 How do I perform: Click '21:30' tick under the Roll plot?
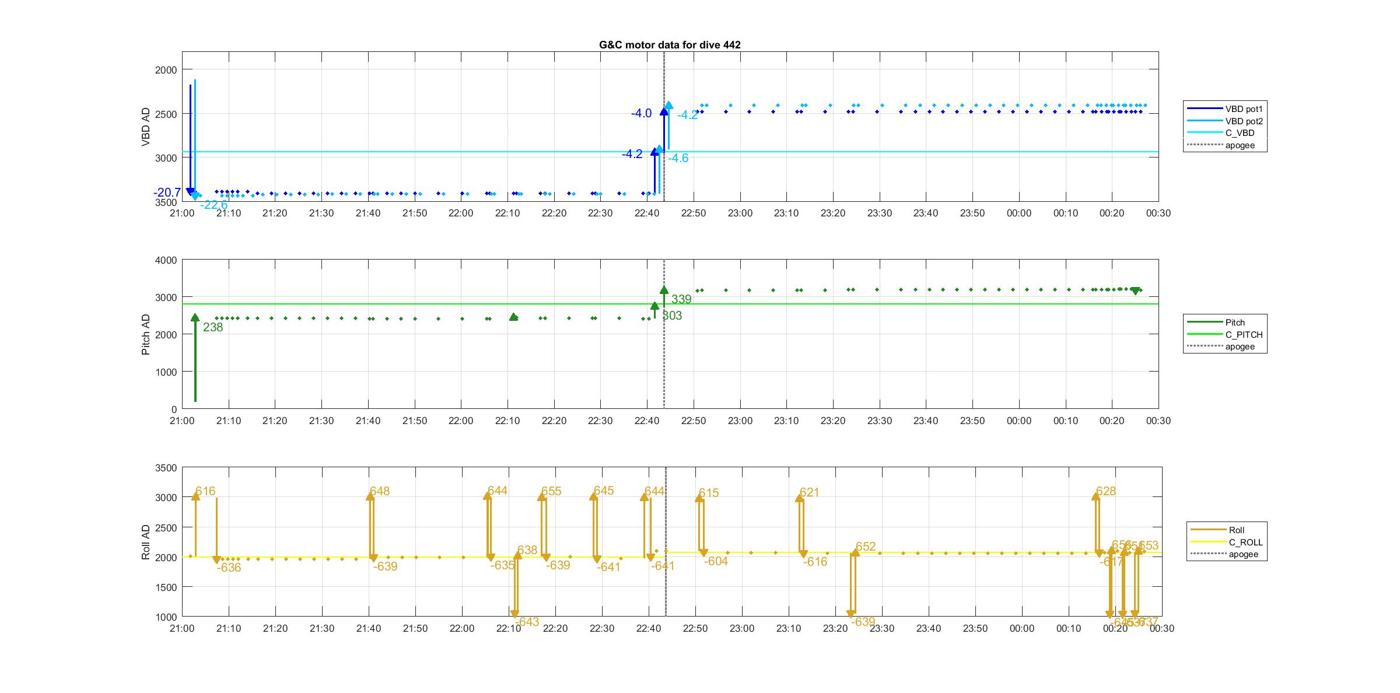[322, 628]
